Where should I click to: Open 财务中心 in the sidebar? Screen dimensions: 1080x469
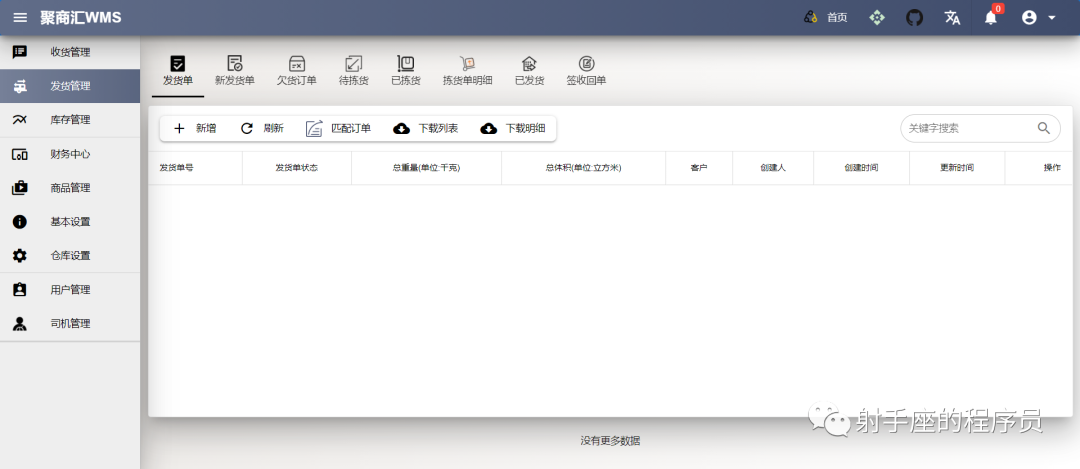(70, 154)
